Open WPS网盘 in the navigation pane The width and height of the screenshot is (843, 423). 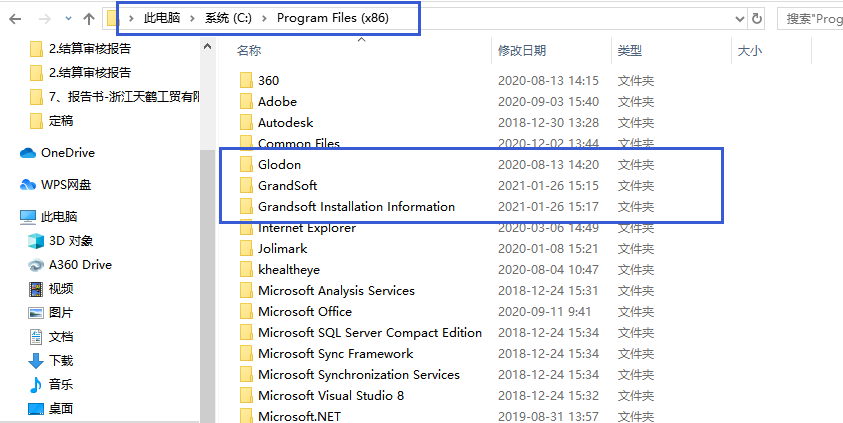pos(55,185)
